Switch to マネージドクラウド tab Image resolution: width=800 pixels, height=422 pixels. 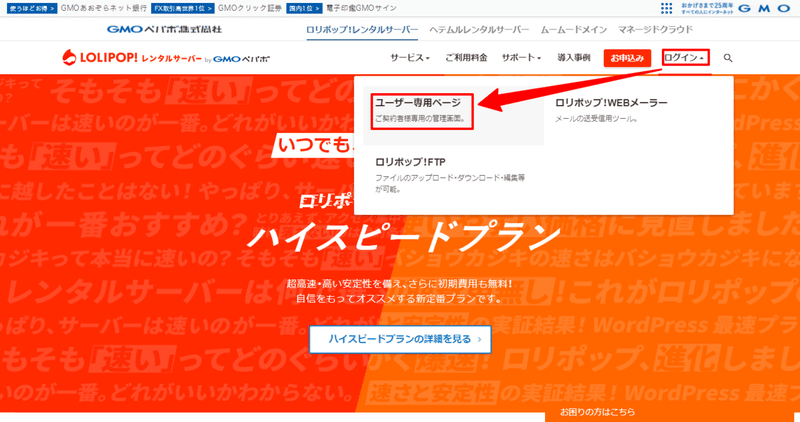click(656, 30)
